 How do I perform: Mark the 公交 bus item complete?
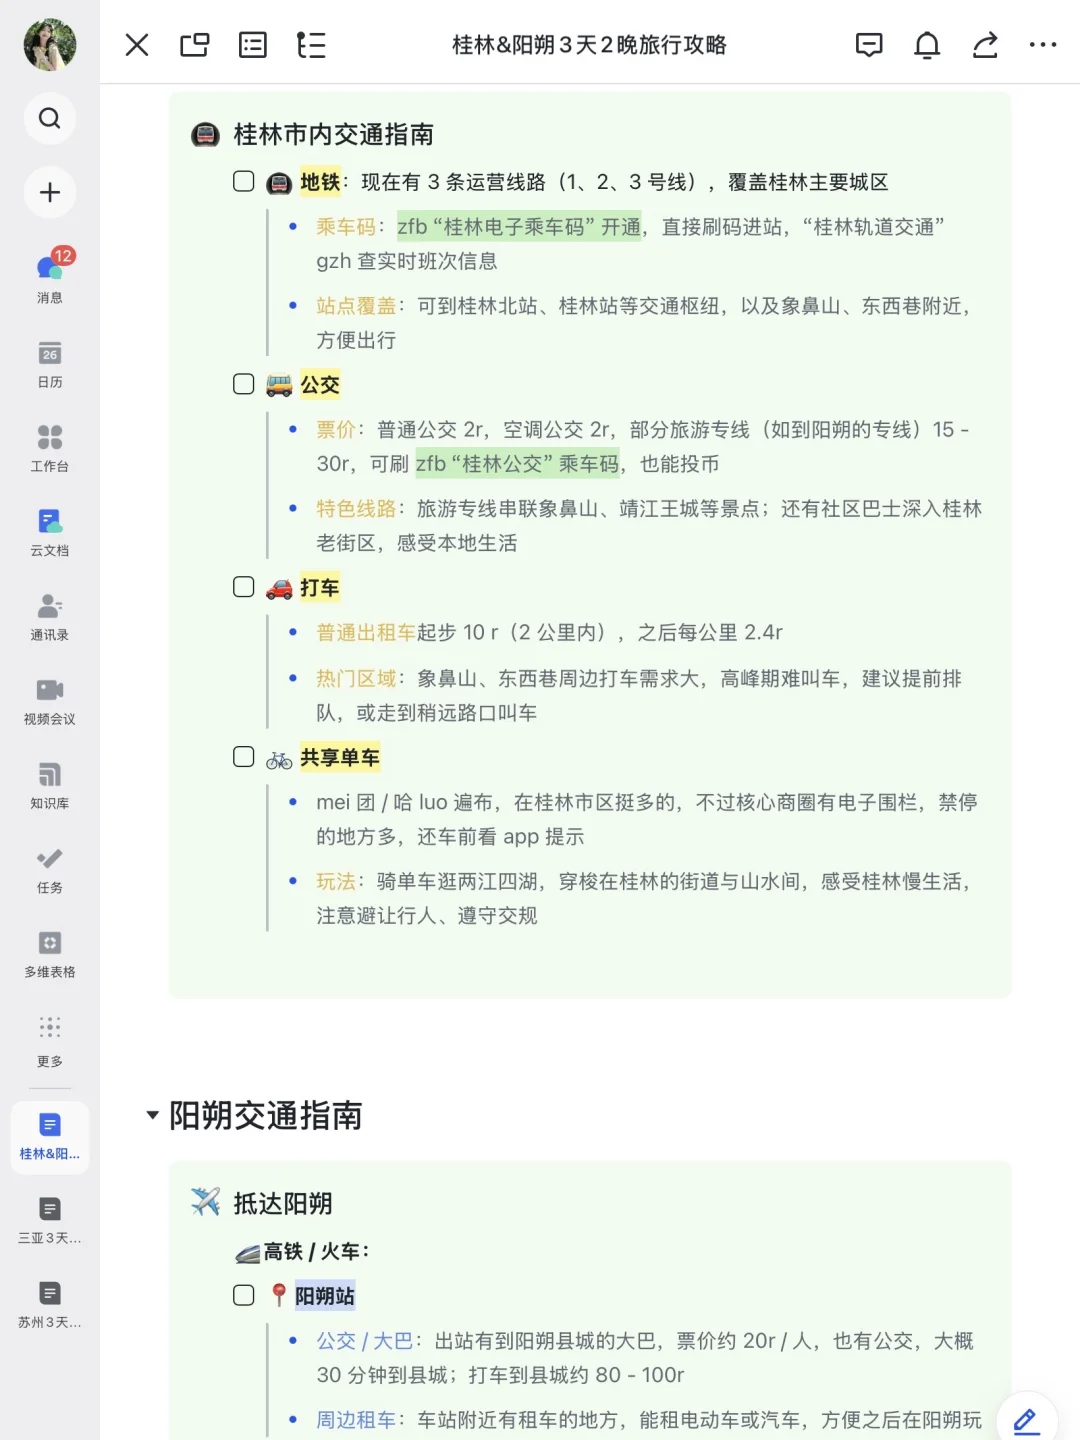point(243,383)
